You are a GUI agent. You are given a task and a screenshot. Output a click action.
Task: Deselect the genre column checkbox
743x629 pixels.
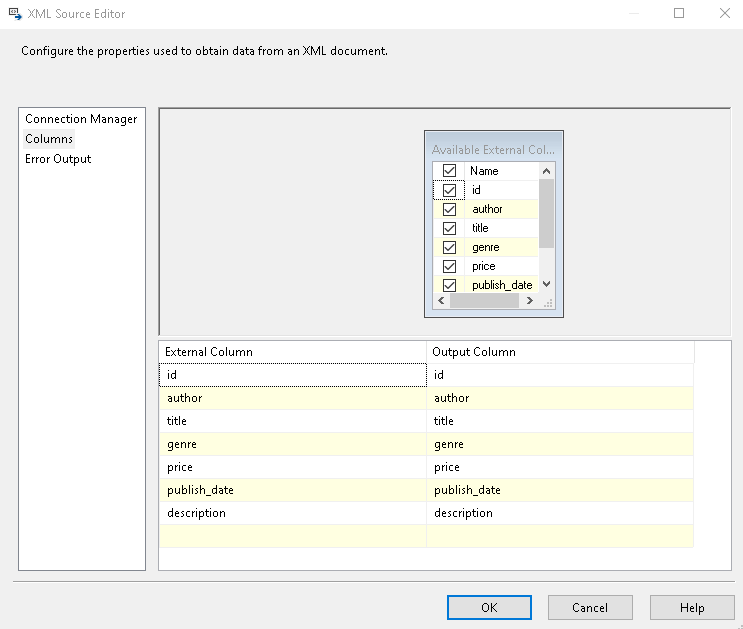449,247
